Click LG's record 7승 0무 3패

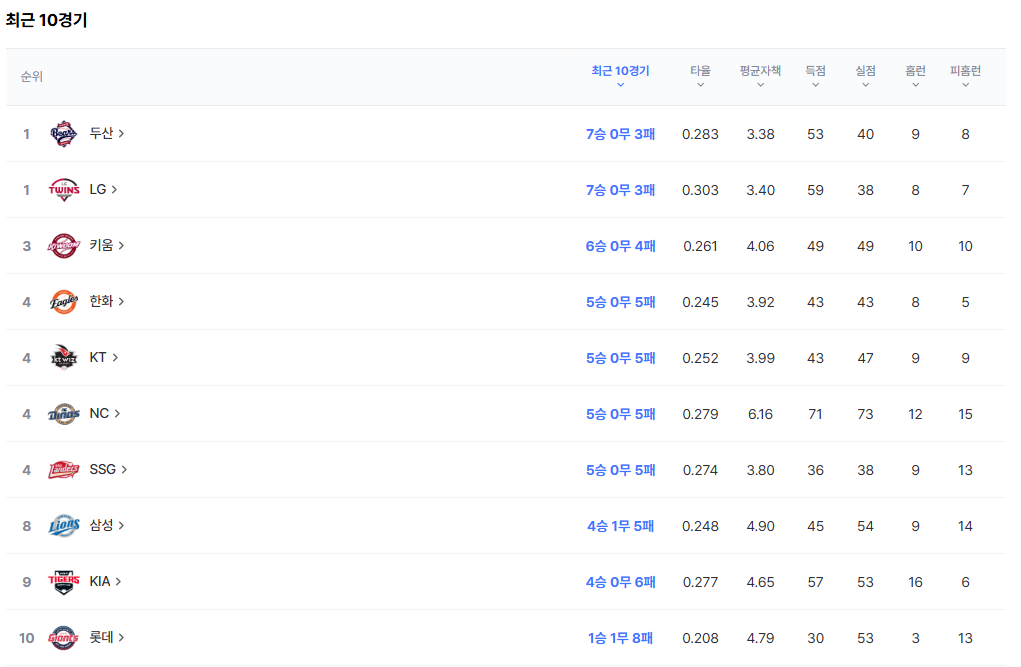[x=620, y=190]
